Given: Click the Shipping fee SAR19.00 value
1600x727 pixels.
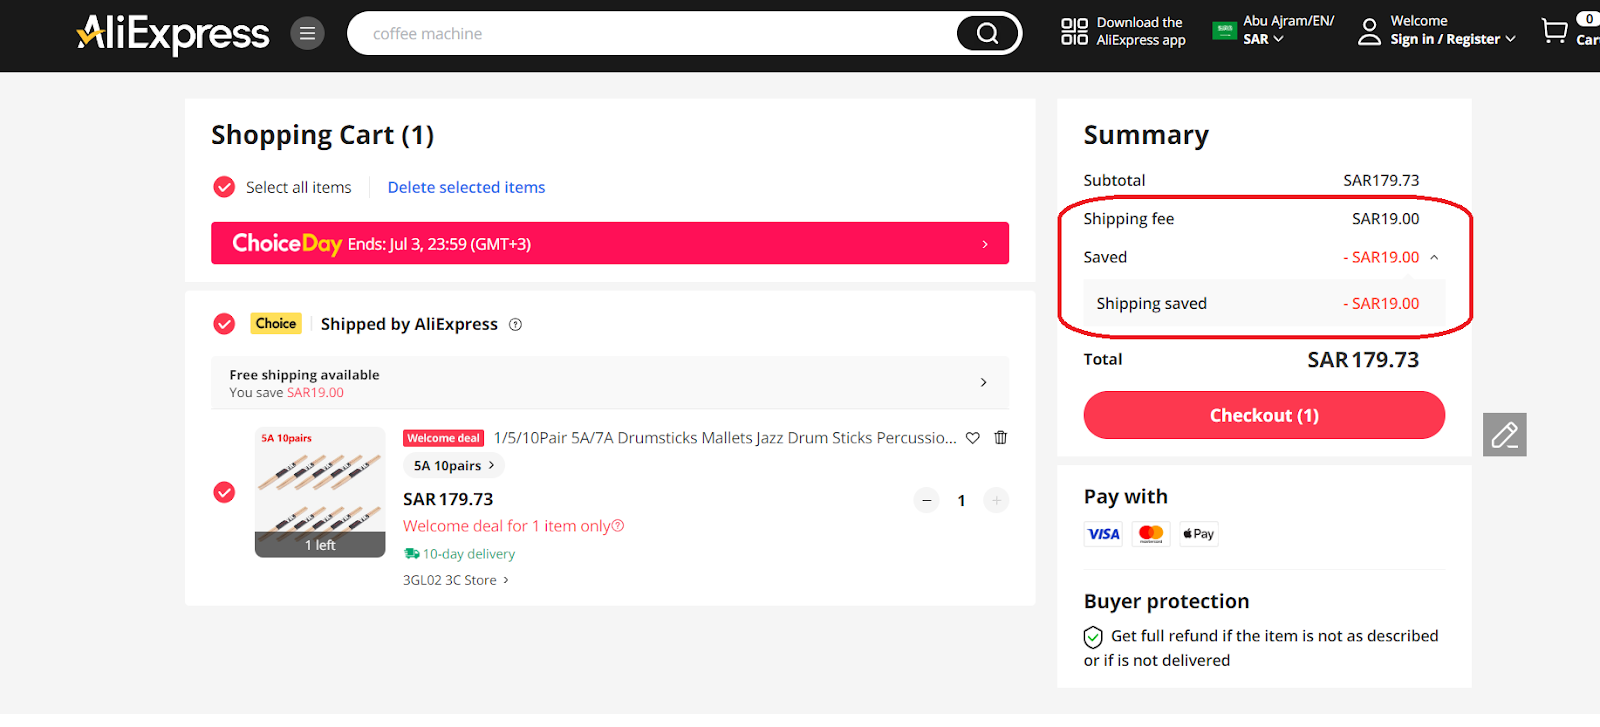Looking at the screenshot, I should pos(1386,219).
